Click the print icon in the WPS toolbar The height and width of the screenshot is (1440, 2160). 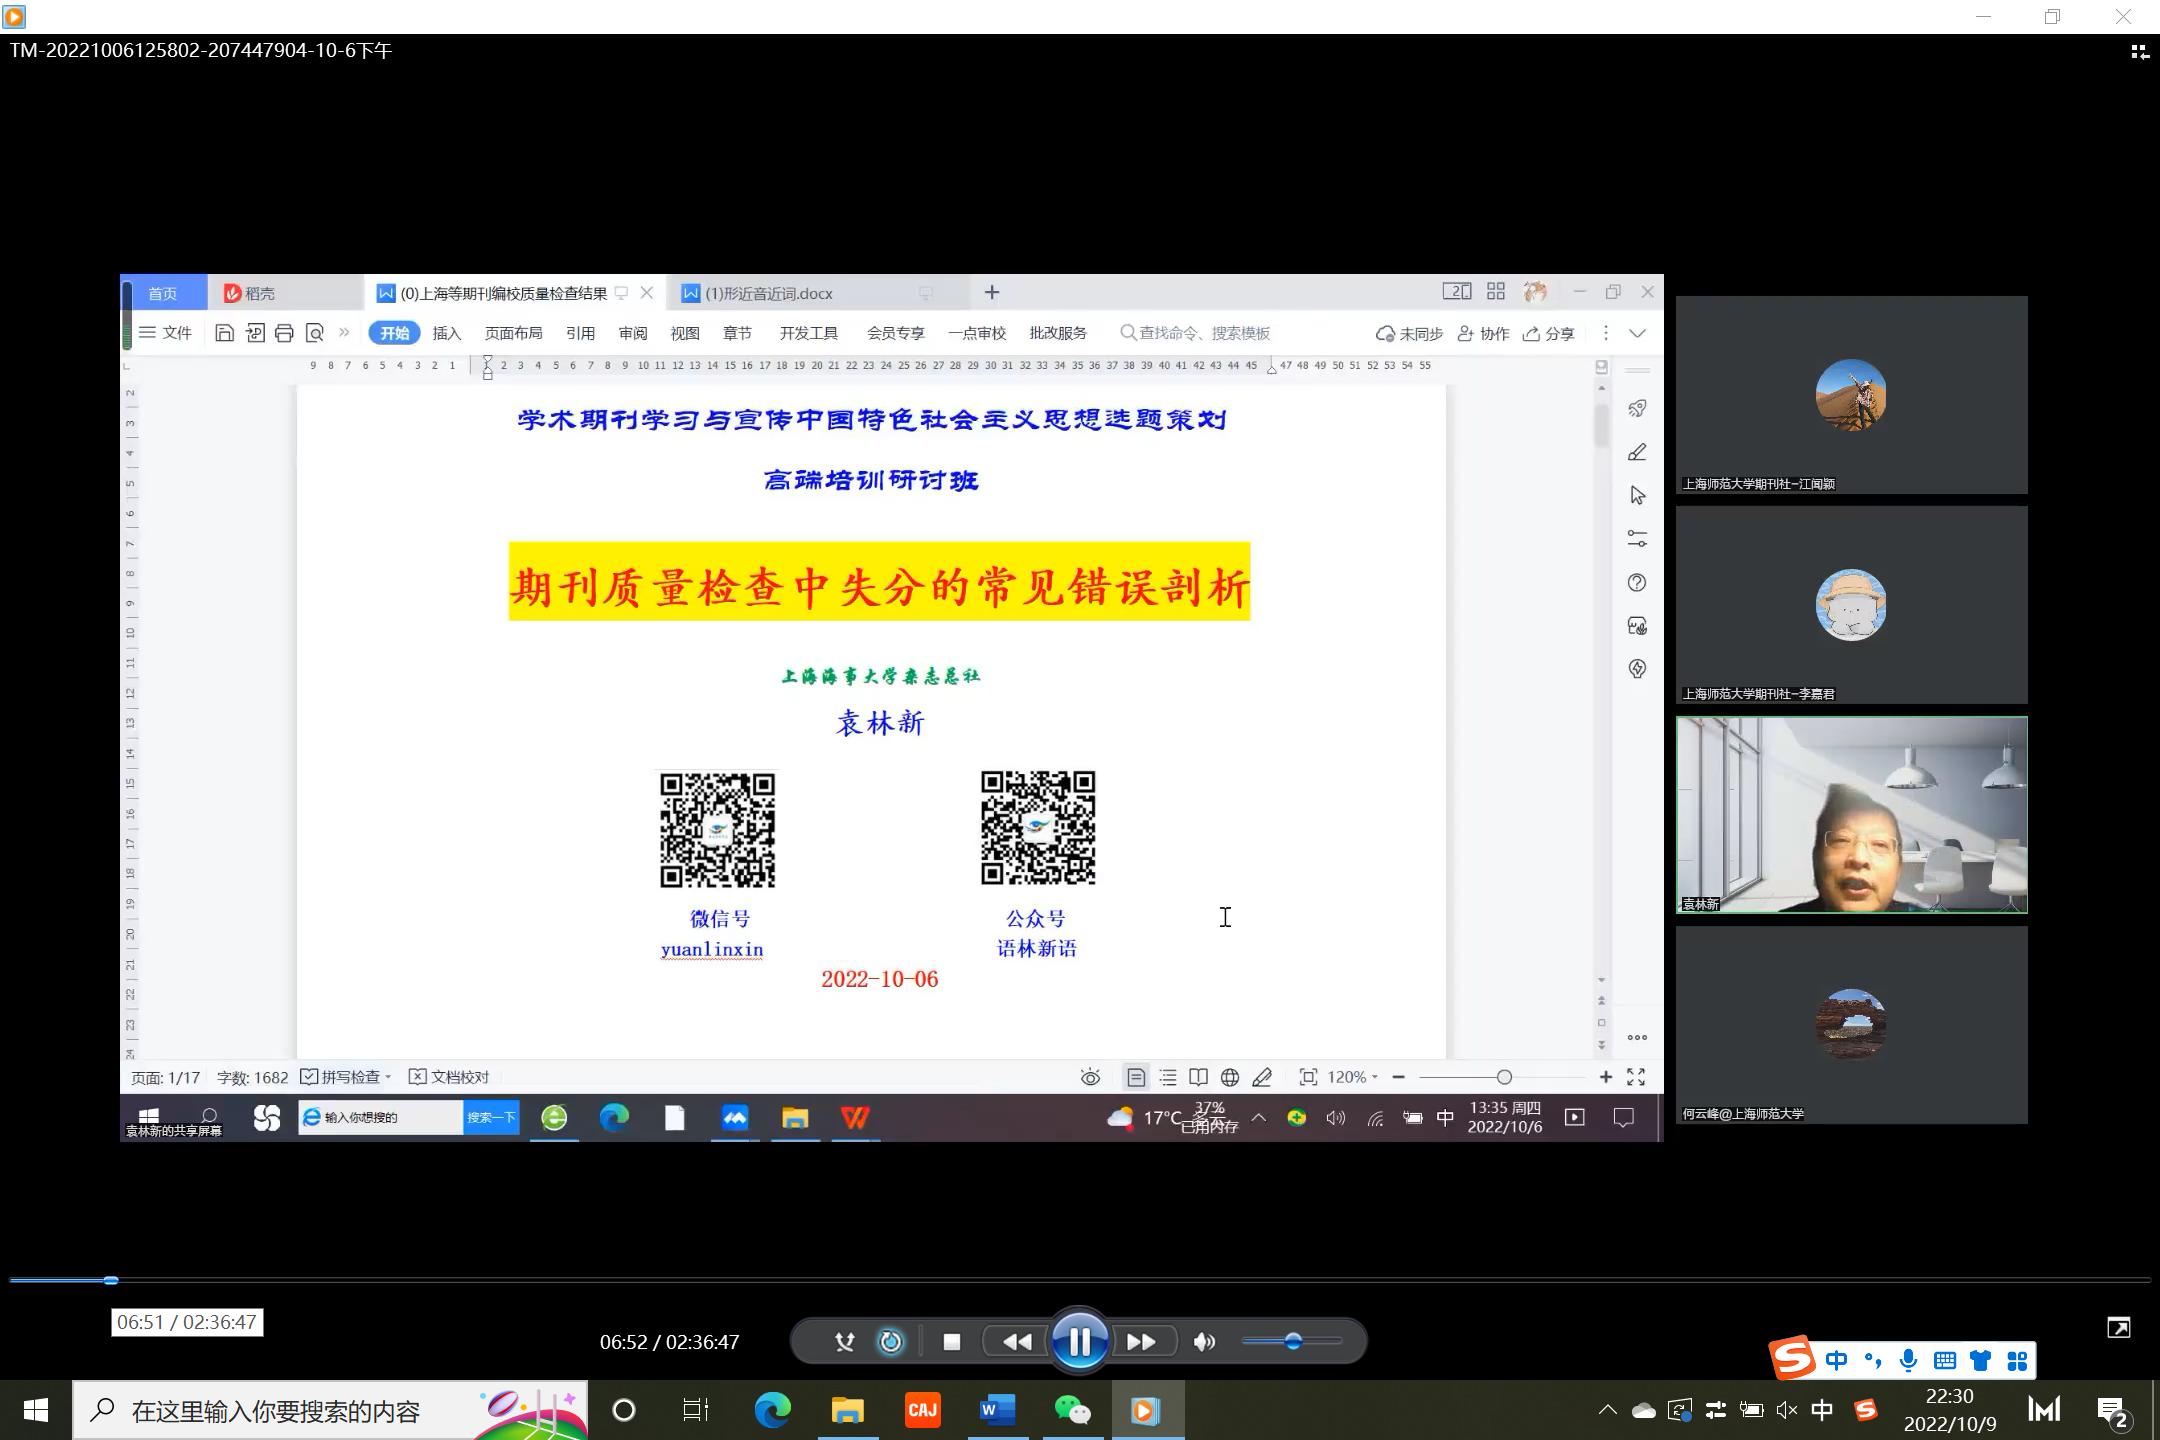[x=284, y=333]
